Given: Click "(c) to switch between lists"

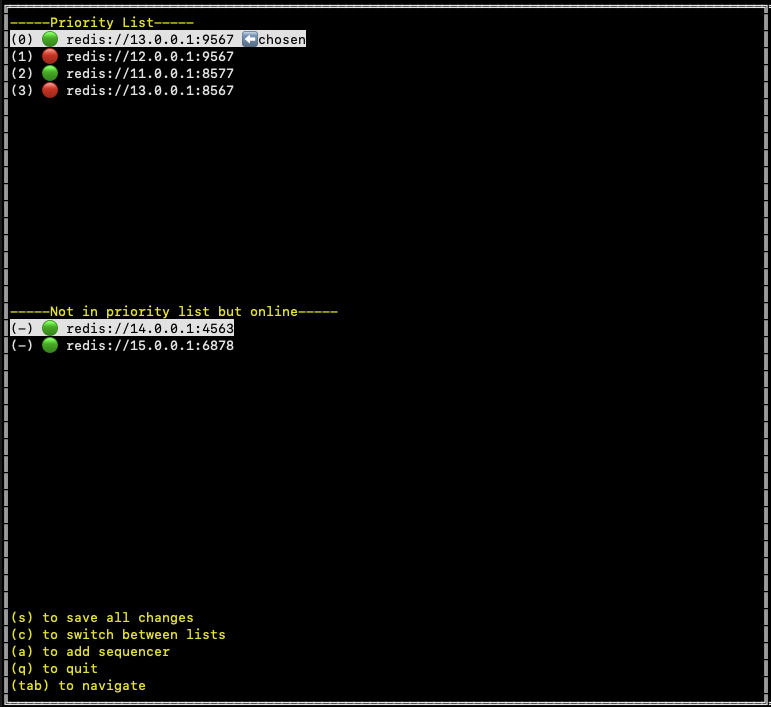Looking at the screenshot, I should [x=118, y=635].
